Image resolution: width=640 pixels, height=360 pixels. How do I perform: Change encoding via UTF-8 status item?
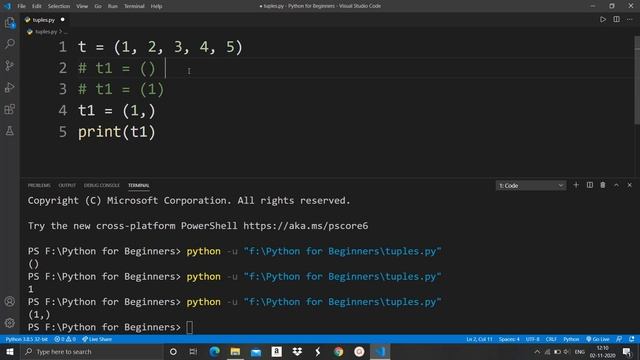533,339
